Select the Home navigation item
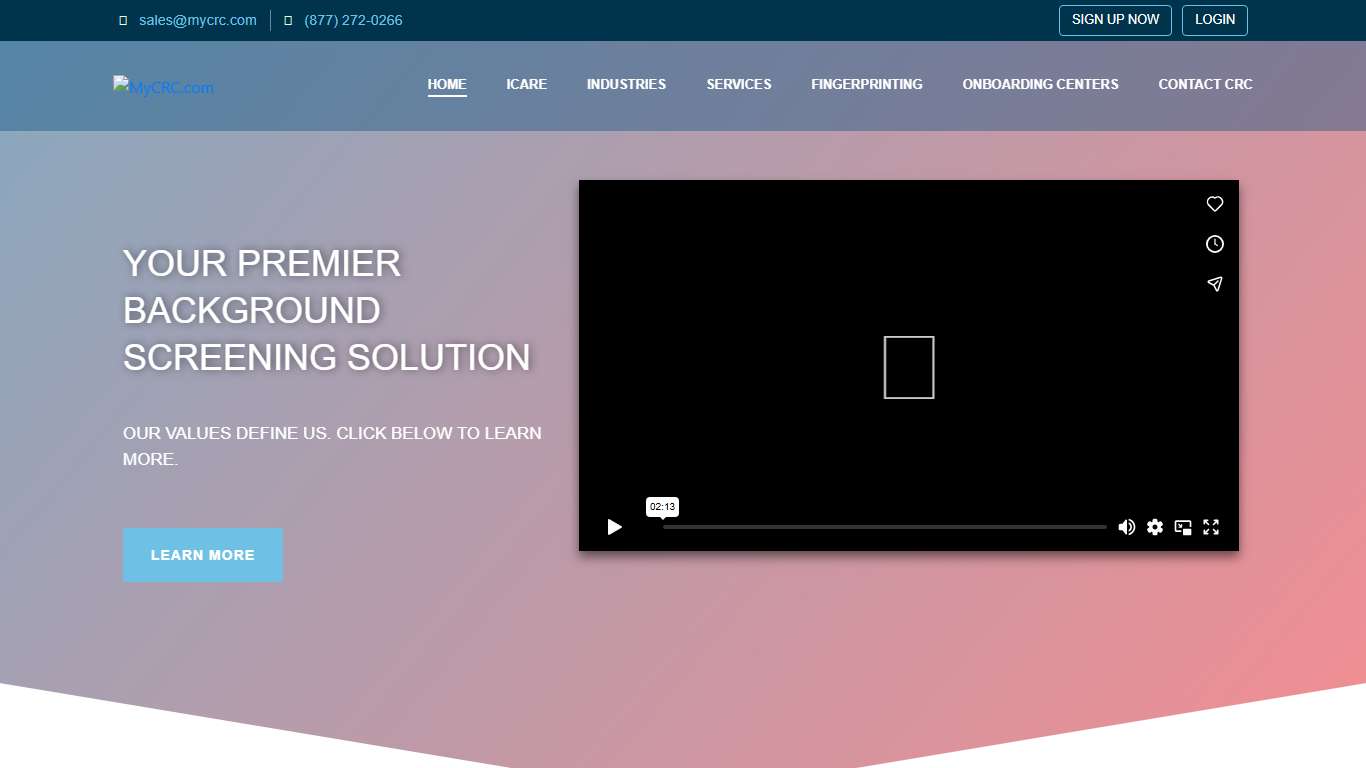 pyautogui.click(x=447, y=84)
